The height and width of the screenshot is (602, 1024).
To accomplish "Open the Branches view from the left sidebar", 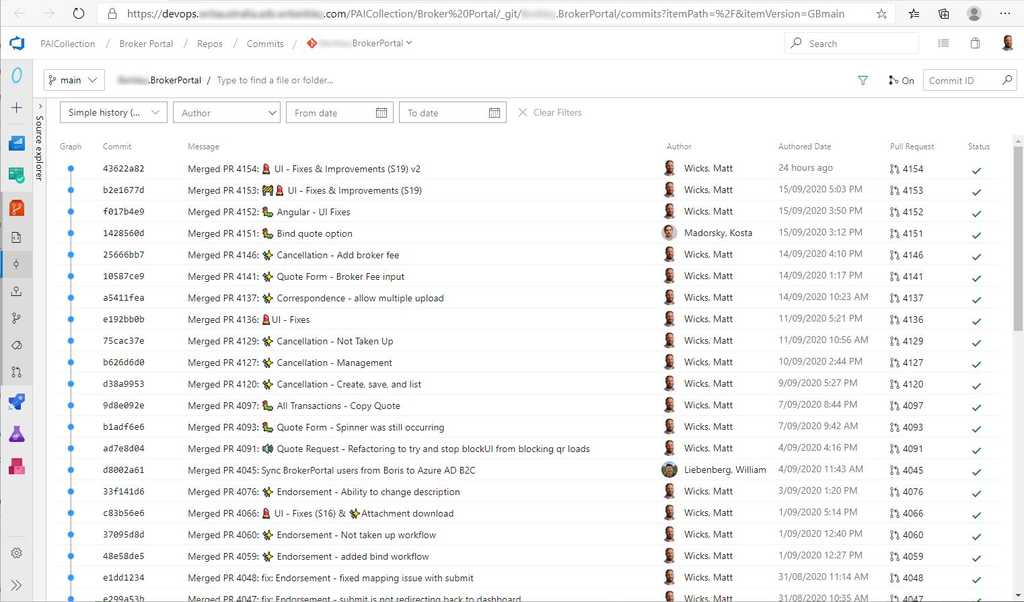I will [16, 318].
